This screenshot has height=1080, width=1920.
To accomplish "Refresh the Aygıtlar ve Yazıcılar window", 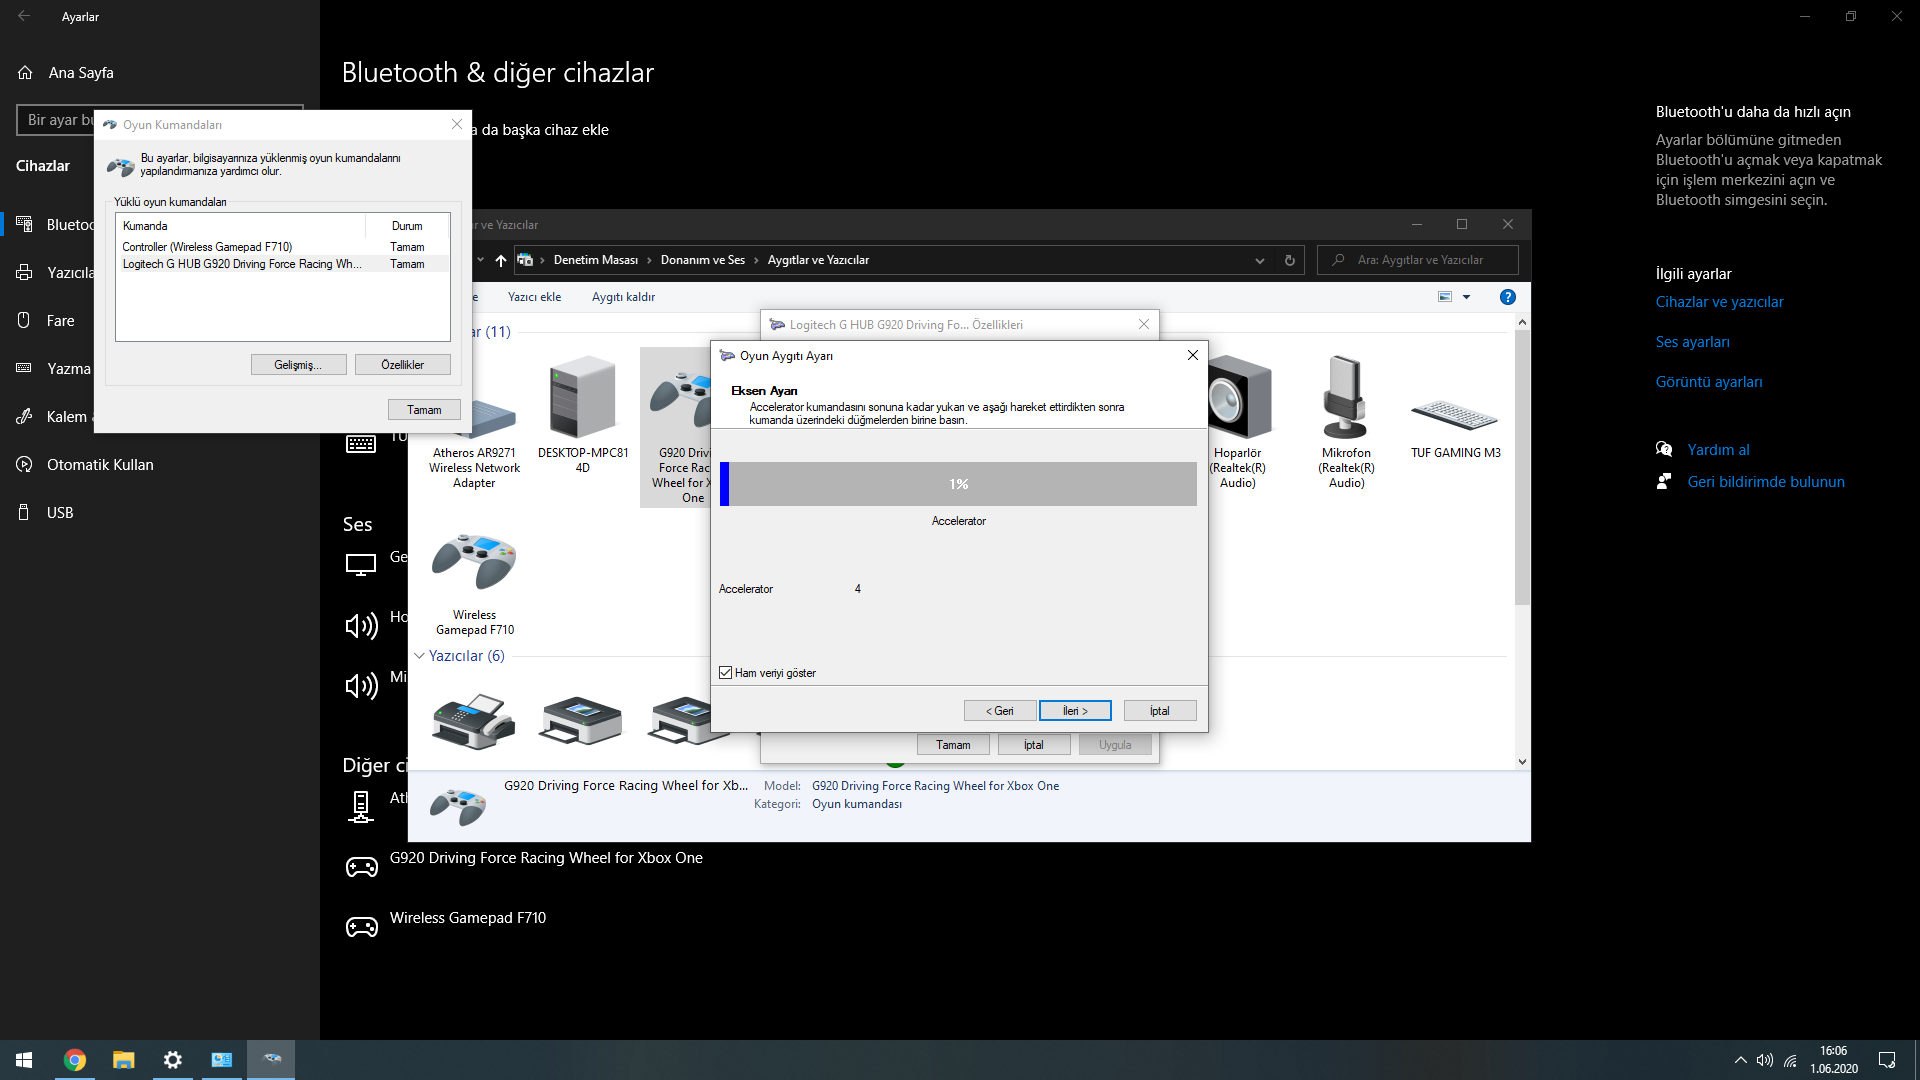I will 1290,261.
